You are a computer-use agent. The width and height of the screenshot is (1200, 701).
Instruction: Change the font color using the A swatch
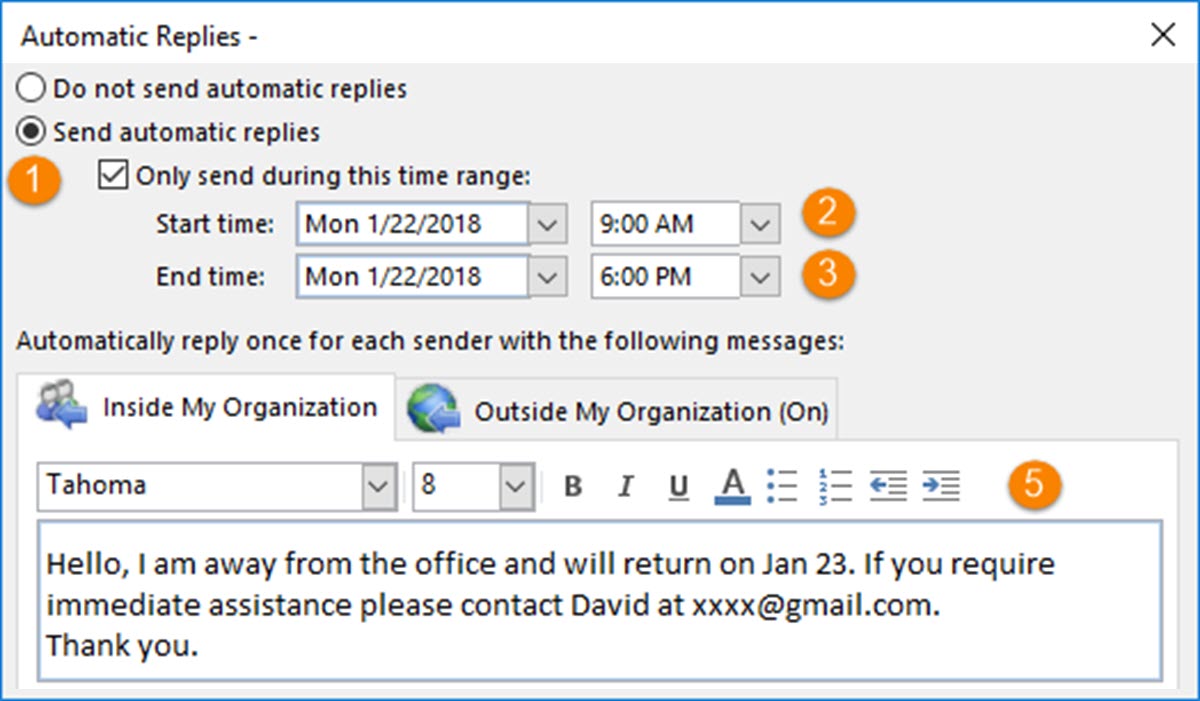point(733,486)
